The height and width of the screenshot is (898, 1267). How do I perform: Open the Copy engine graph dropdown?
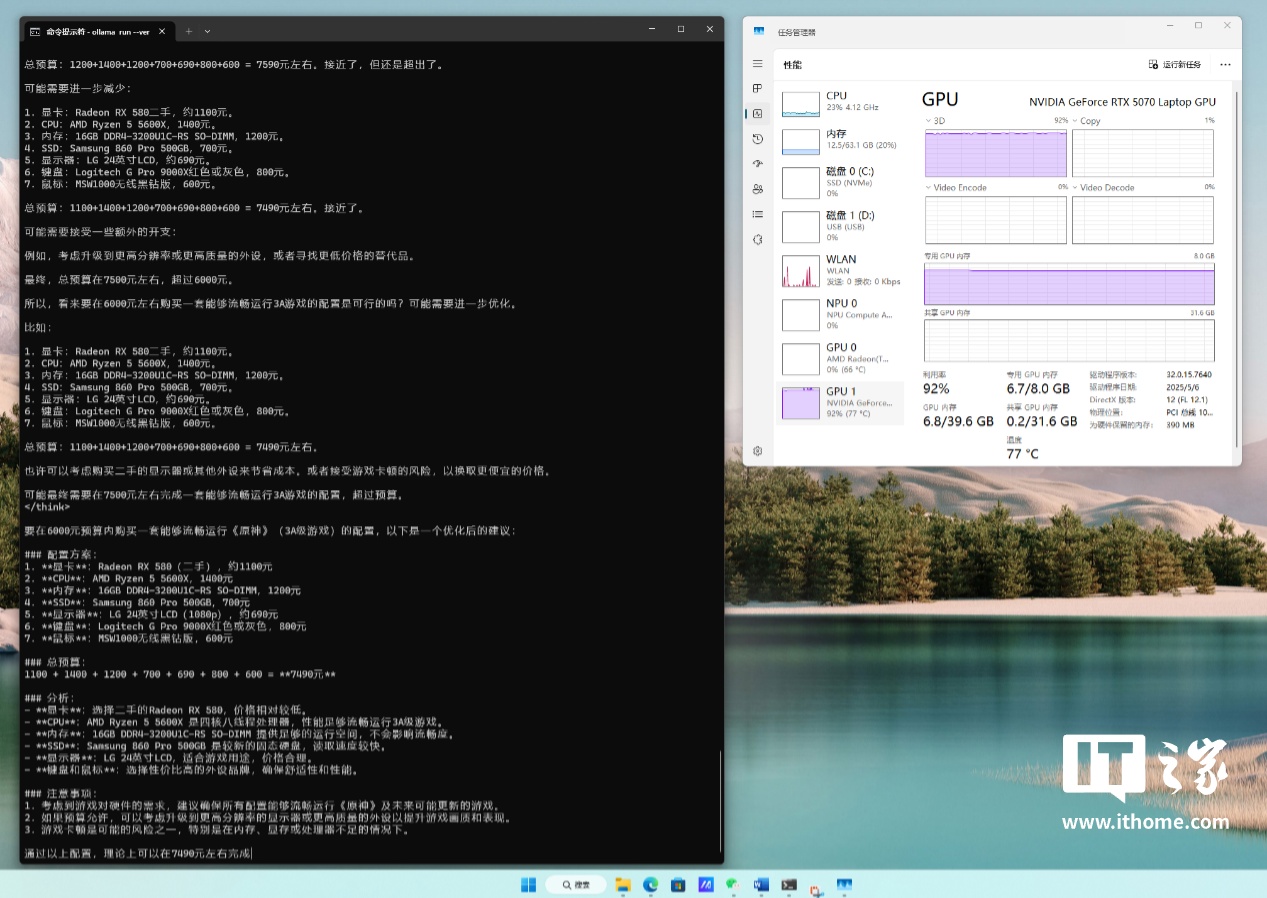(x=1076, y=121)
